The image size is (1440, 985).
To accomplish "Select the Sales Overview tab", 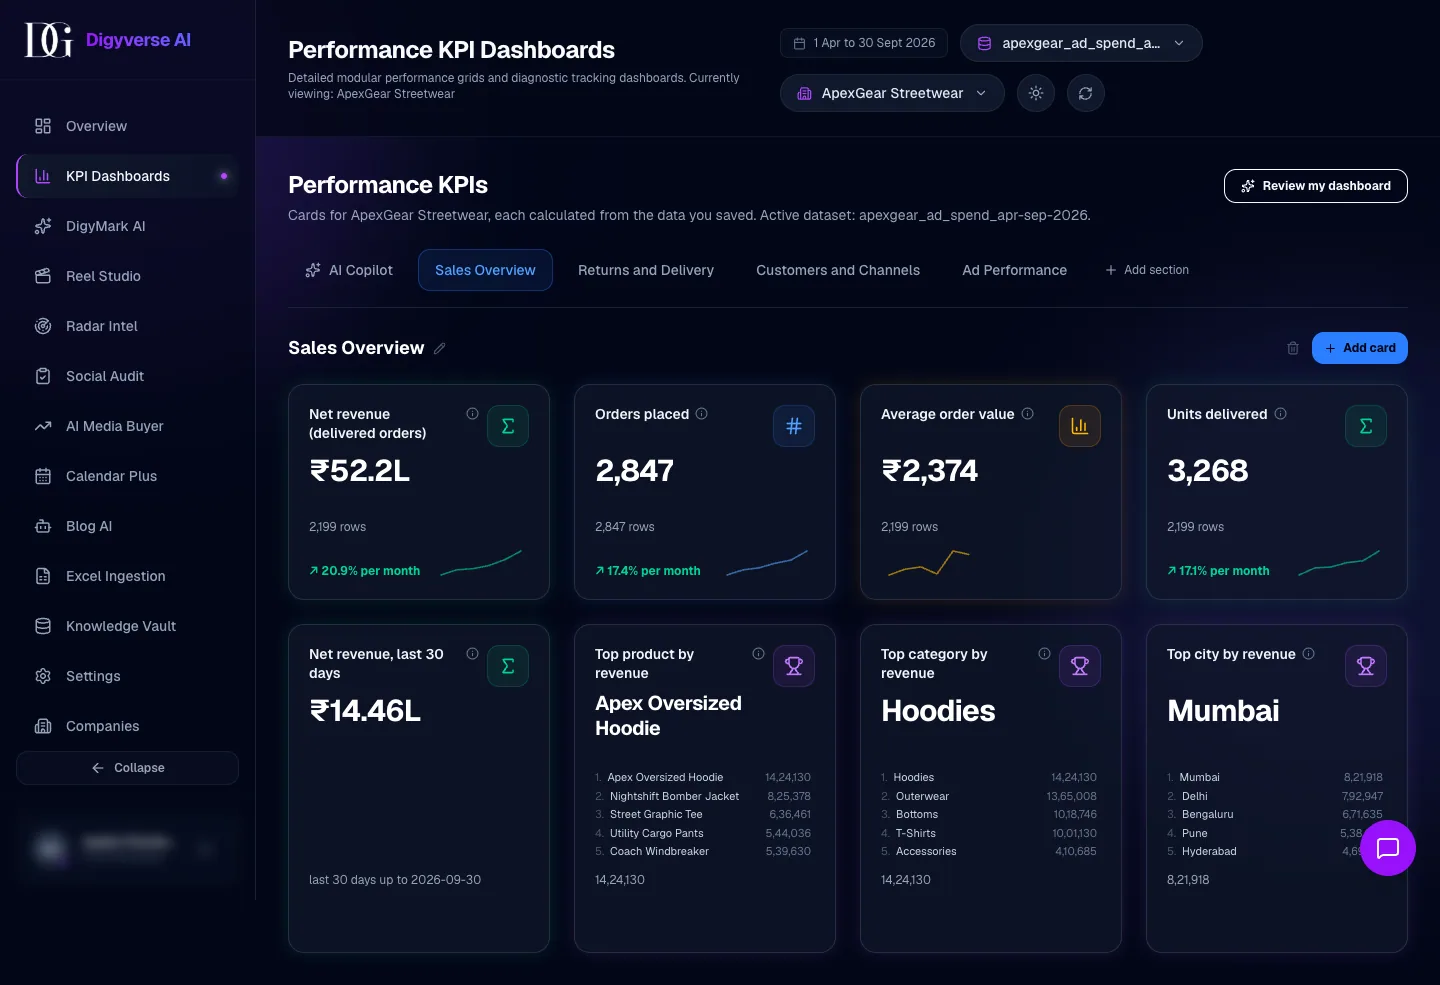I will (x=485, y=270).
